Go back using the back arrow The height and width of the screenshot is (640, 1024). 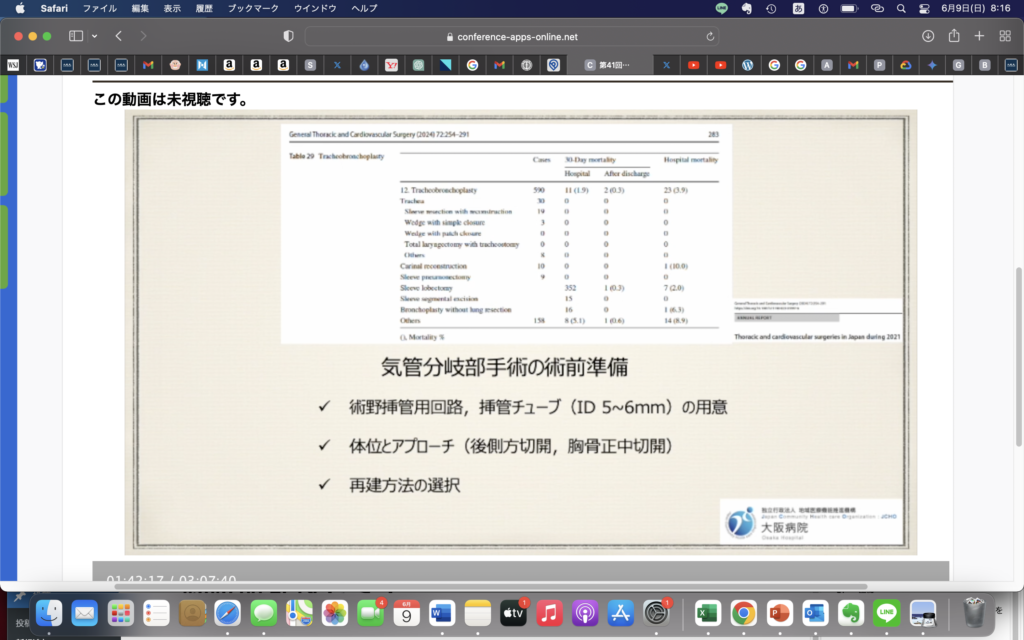[x=118, y=36]
